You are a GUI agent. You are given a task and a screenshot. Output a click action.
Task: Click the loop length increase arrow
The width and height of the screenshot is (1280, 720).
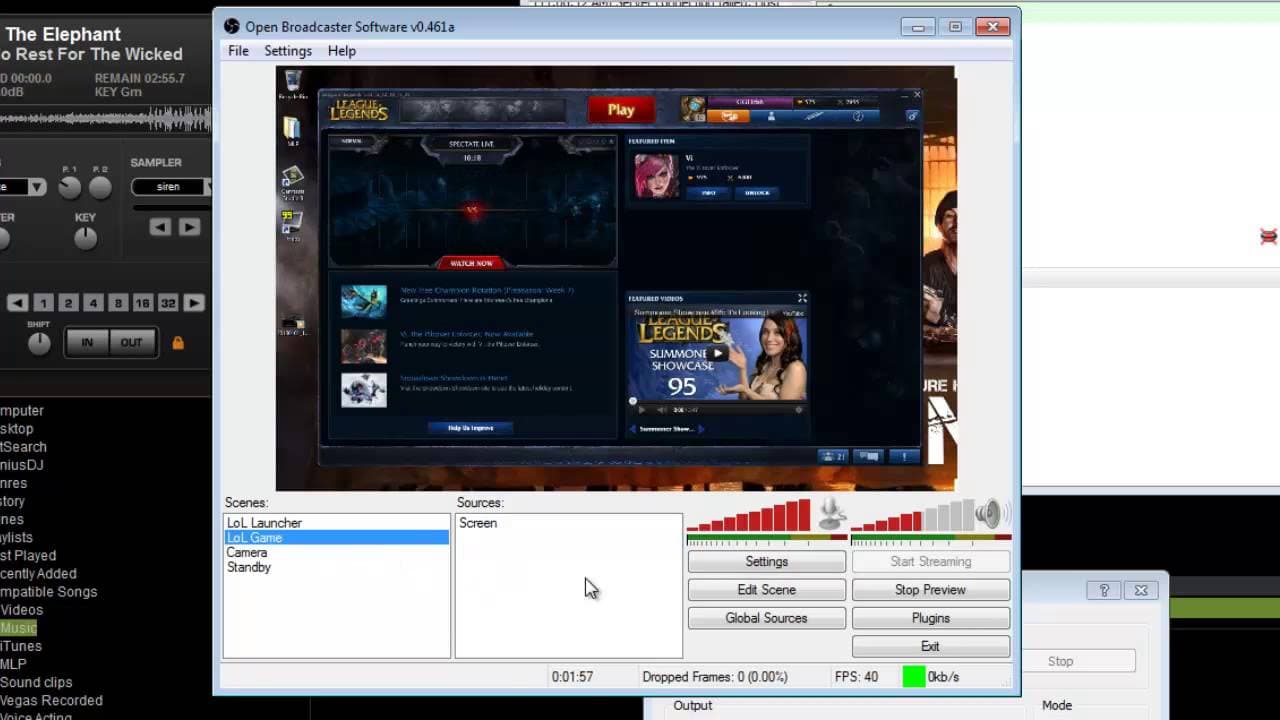(194, 303)
